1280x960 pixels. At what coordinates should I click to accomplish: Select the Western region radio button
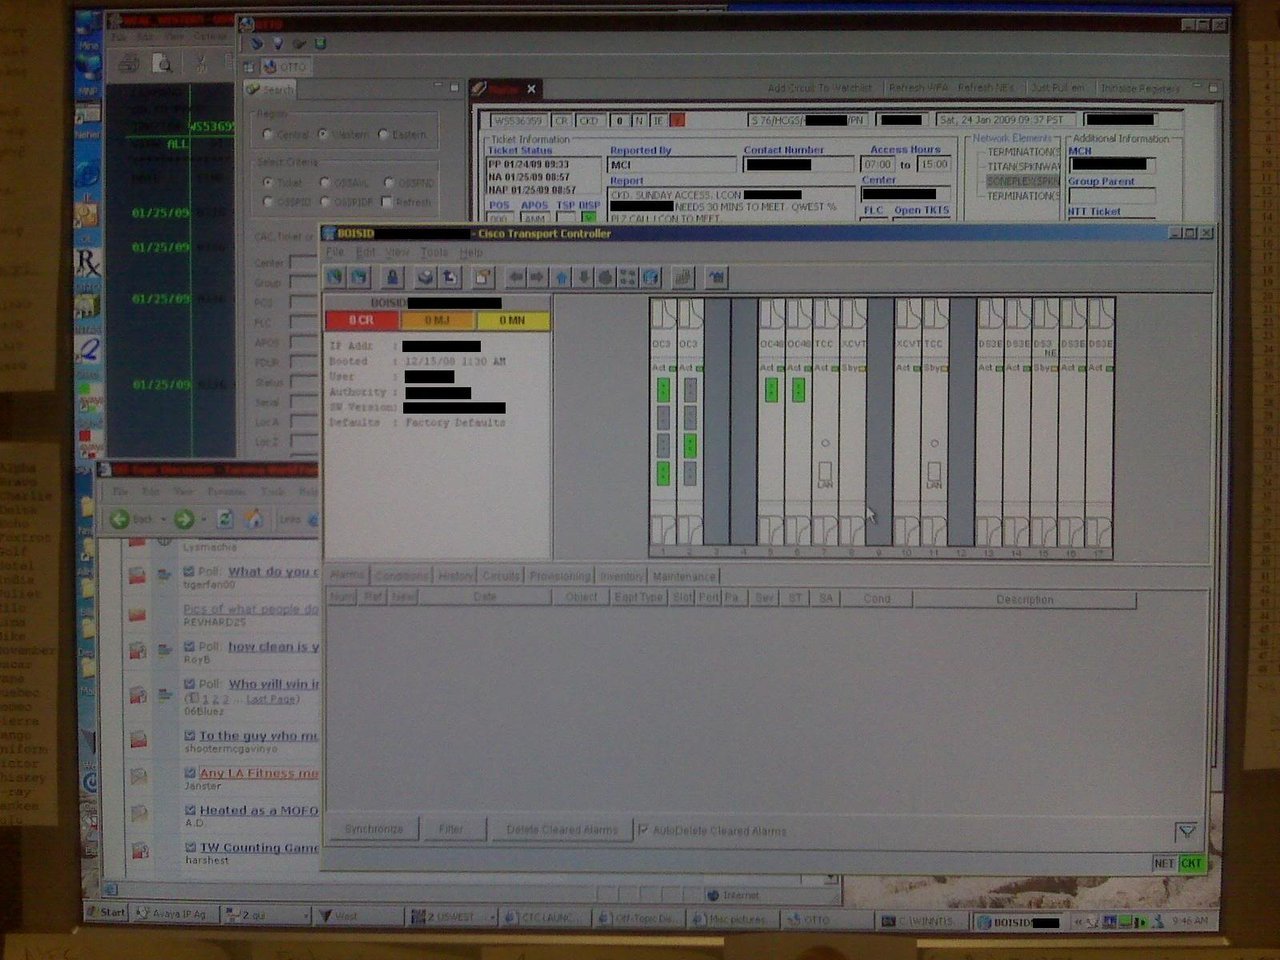[x=323, y=134]
